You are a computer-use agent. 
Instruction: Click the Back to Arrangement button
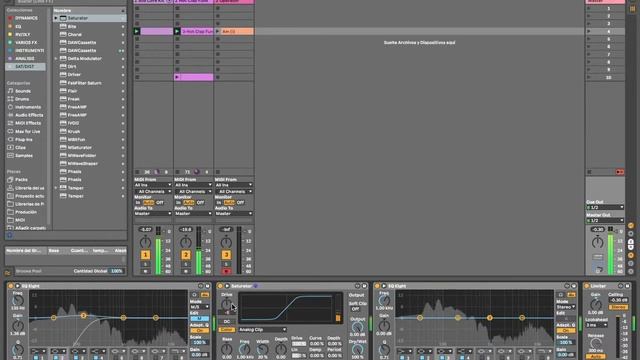pyautogui.click(x=620, y=172)
